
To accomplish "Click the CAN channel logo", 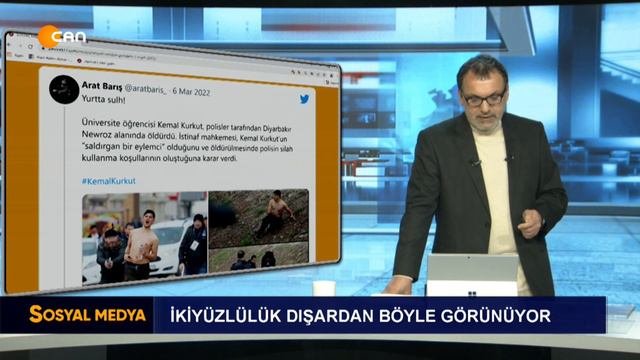I will pos(62,36).
